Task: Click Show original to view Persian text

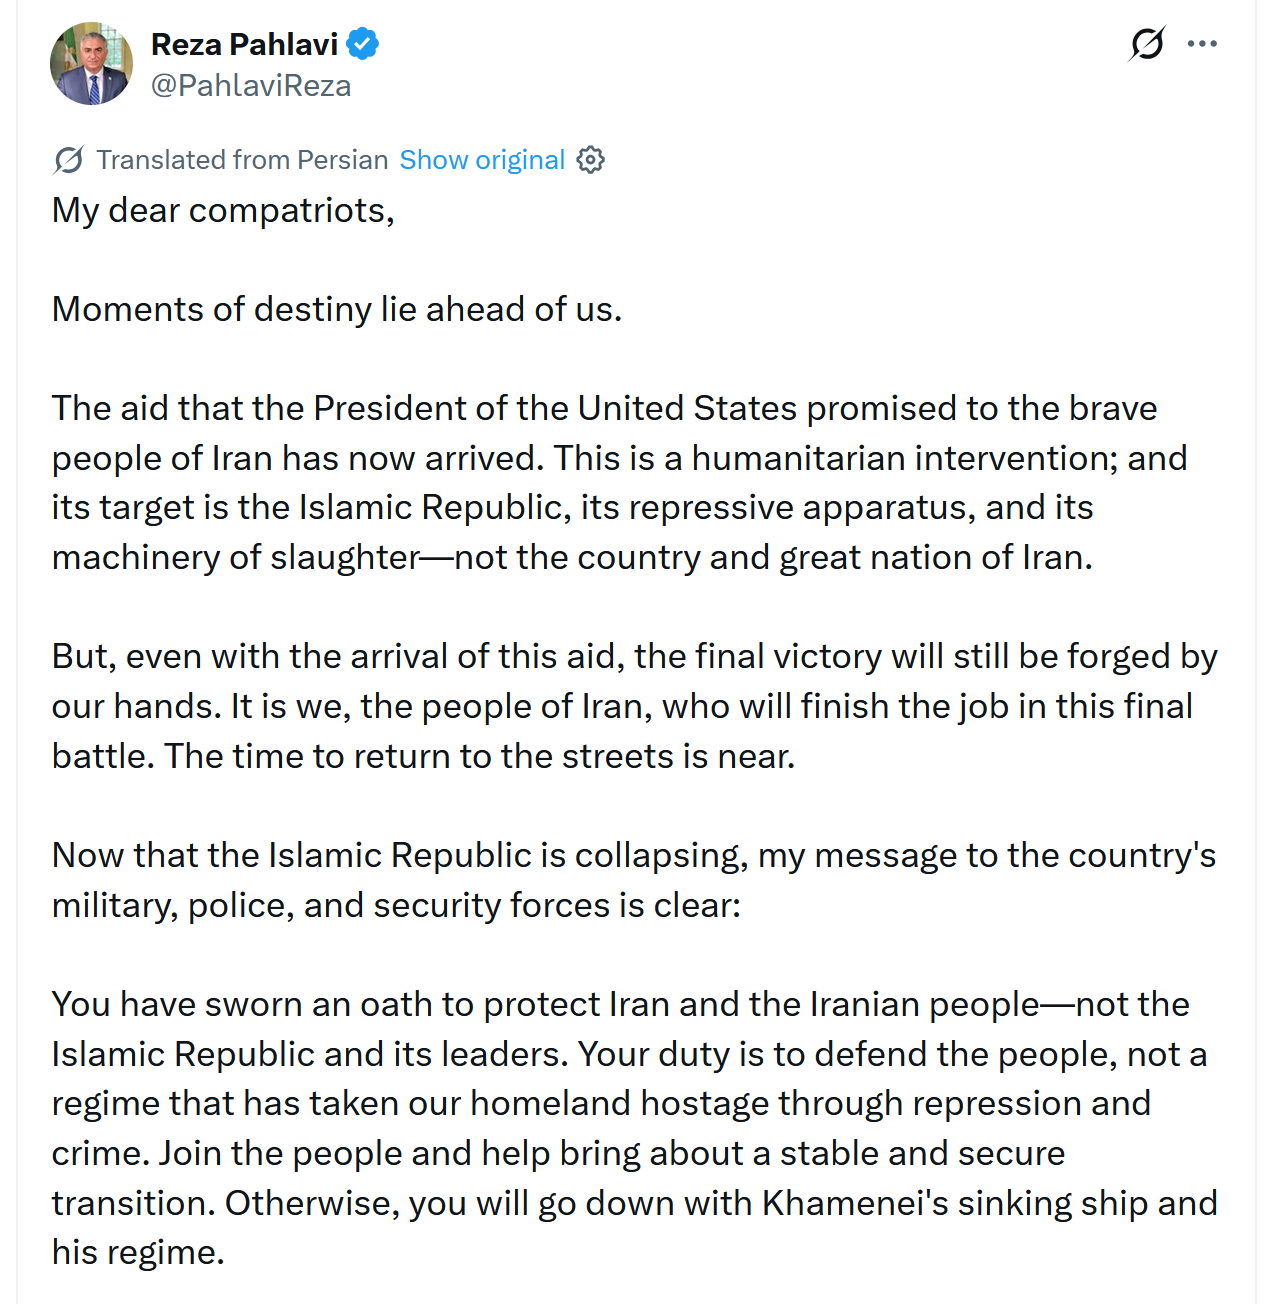Action: [x=482, y=160]
